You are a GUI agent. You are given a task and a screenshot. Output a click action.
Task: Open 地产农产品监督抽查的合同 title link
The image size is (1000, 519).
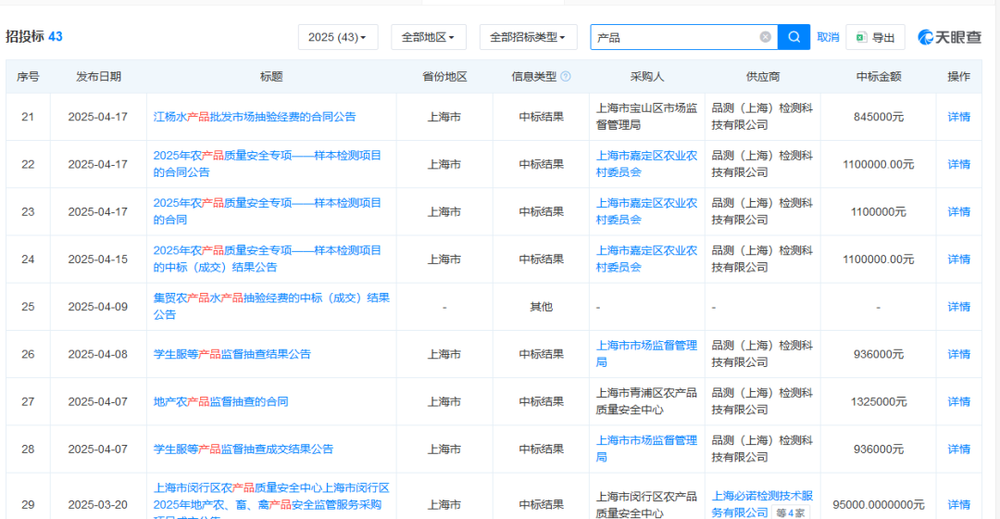[220, 402]
